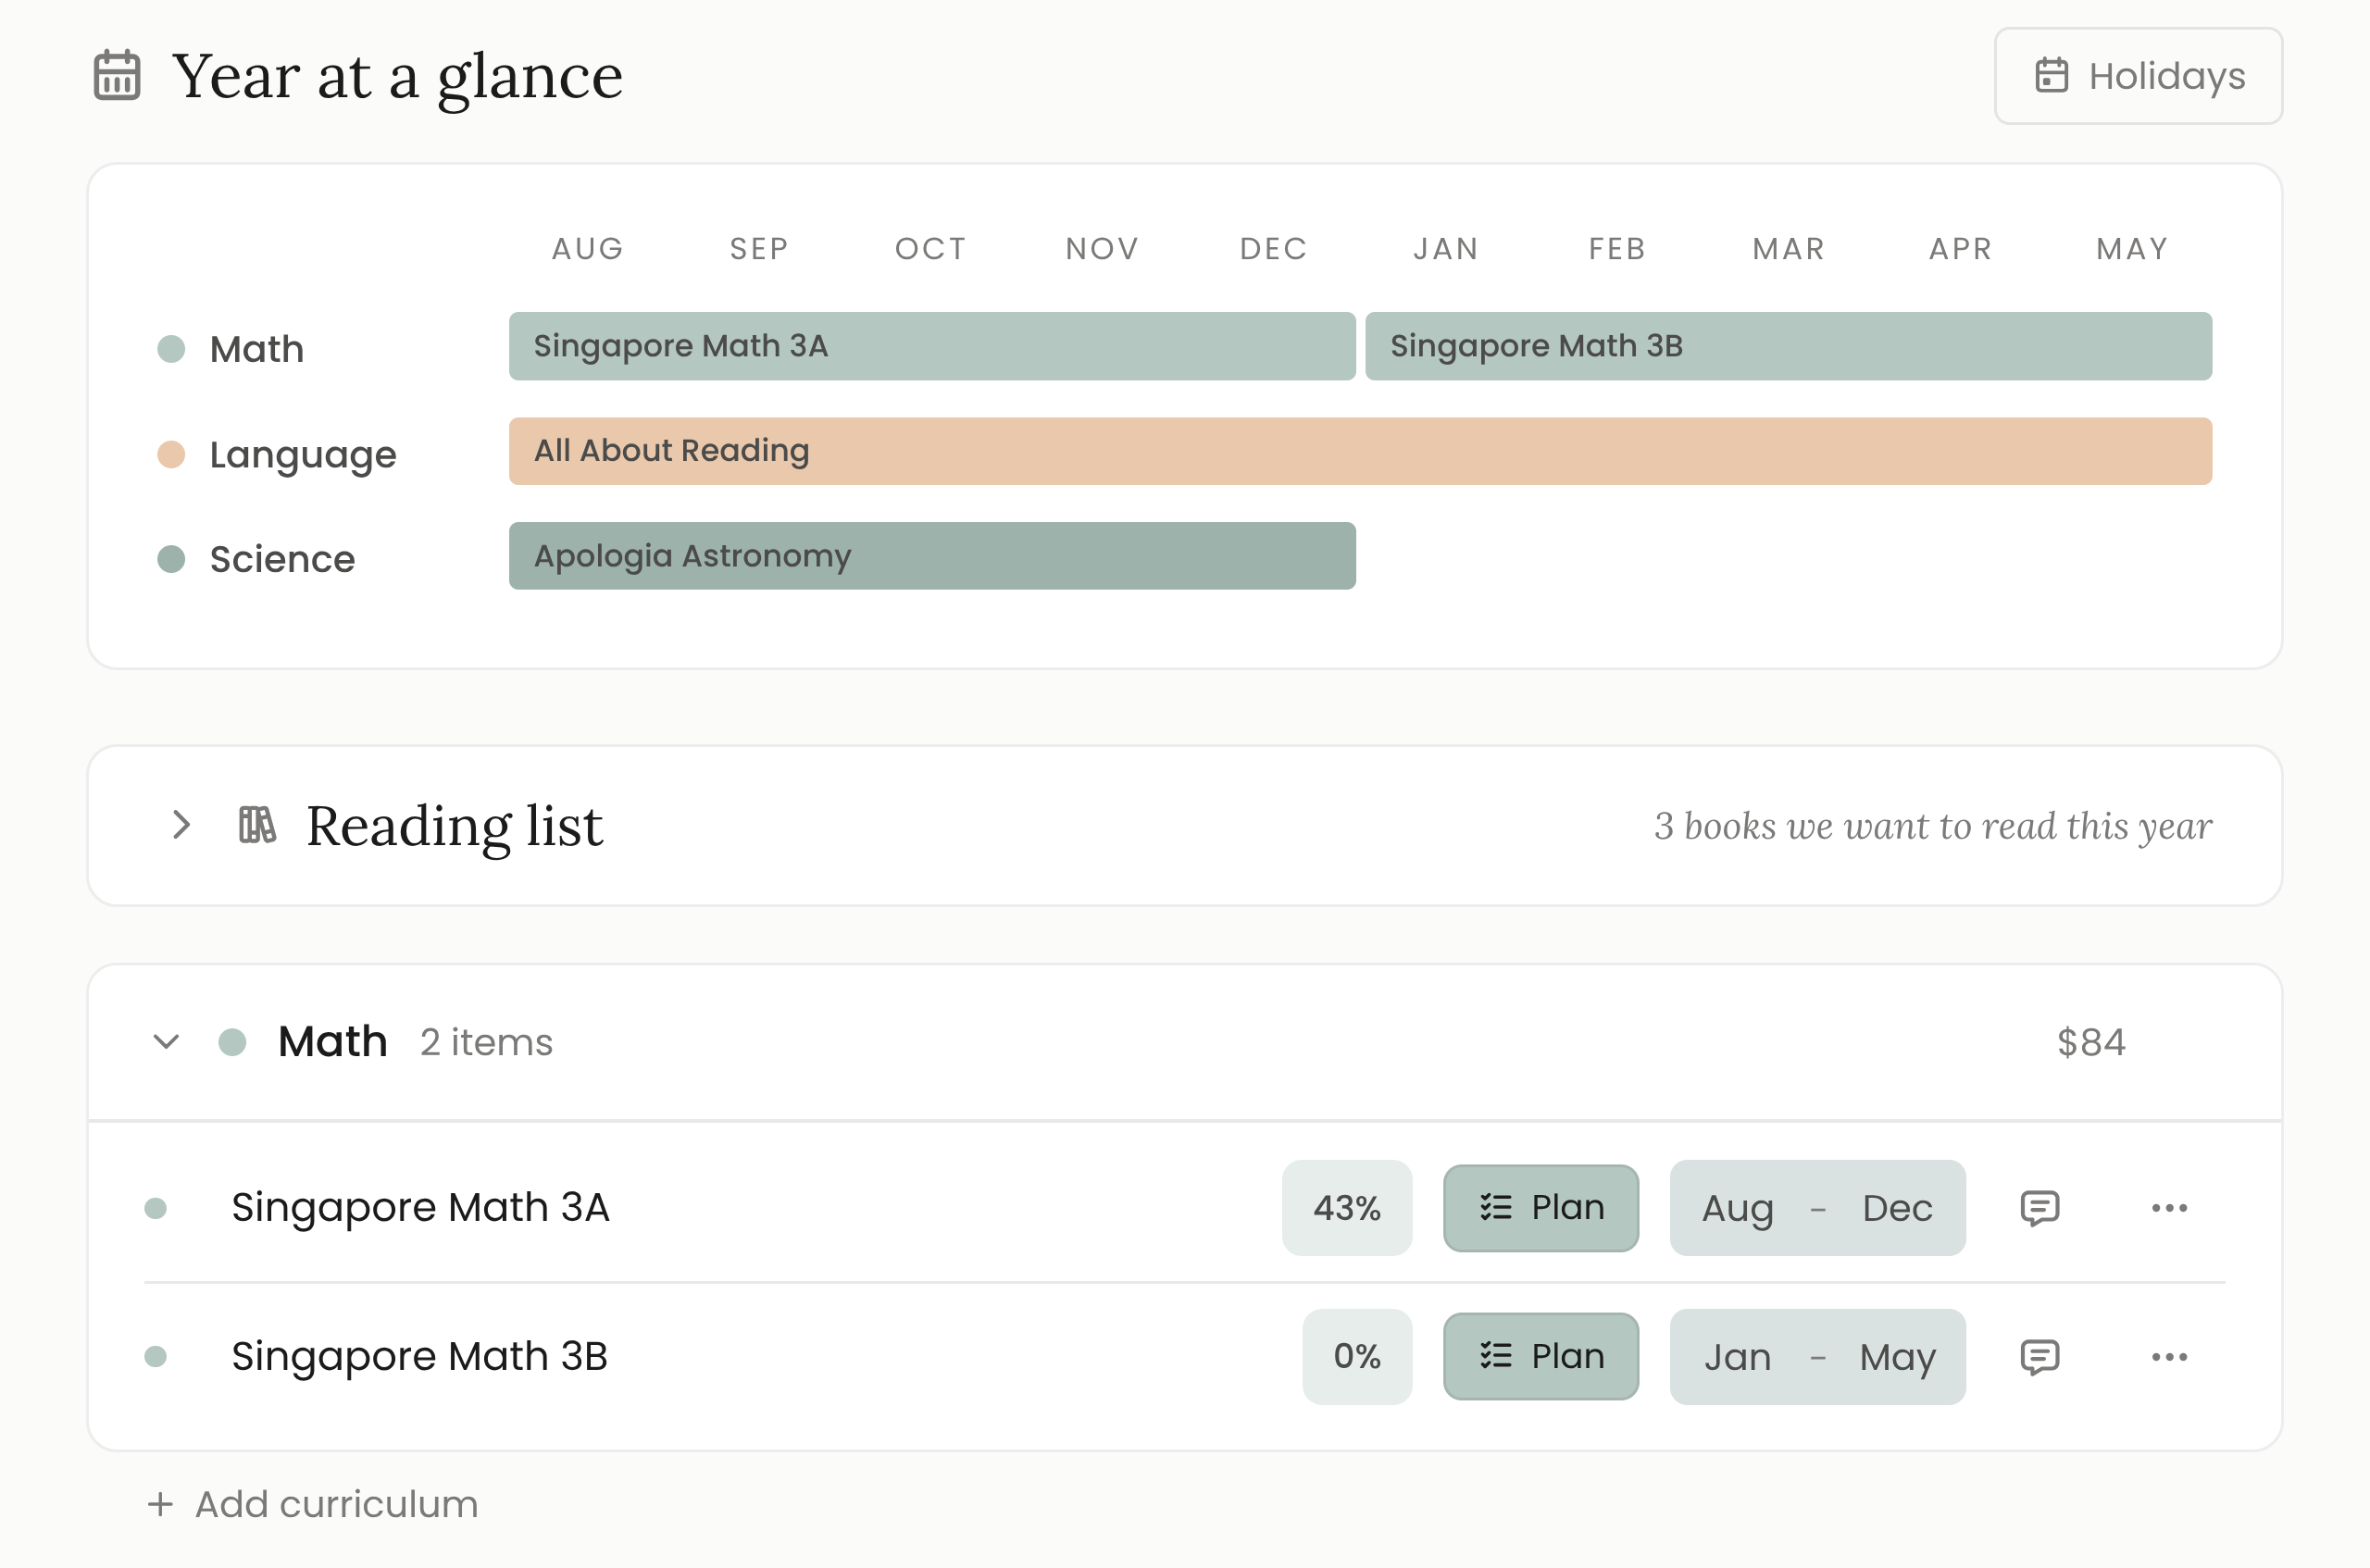Expand the Reading list section
The image size is (2370, 1568).
tap(181, 825)
